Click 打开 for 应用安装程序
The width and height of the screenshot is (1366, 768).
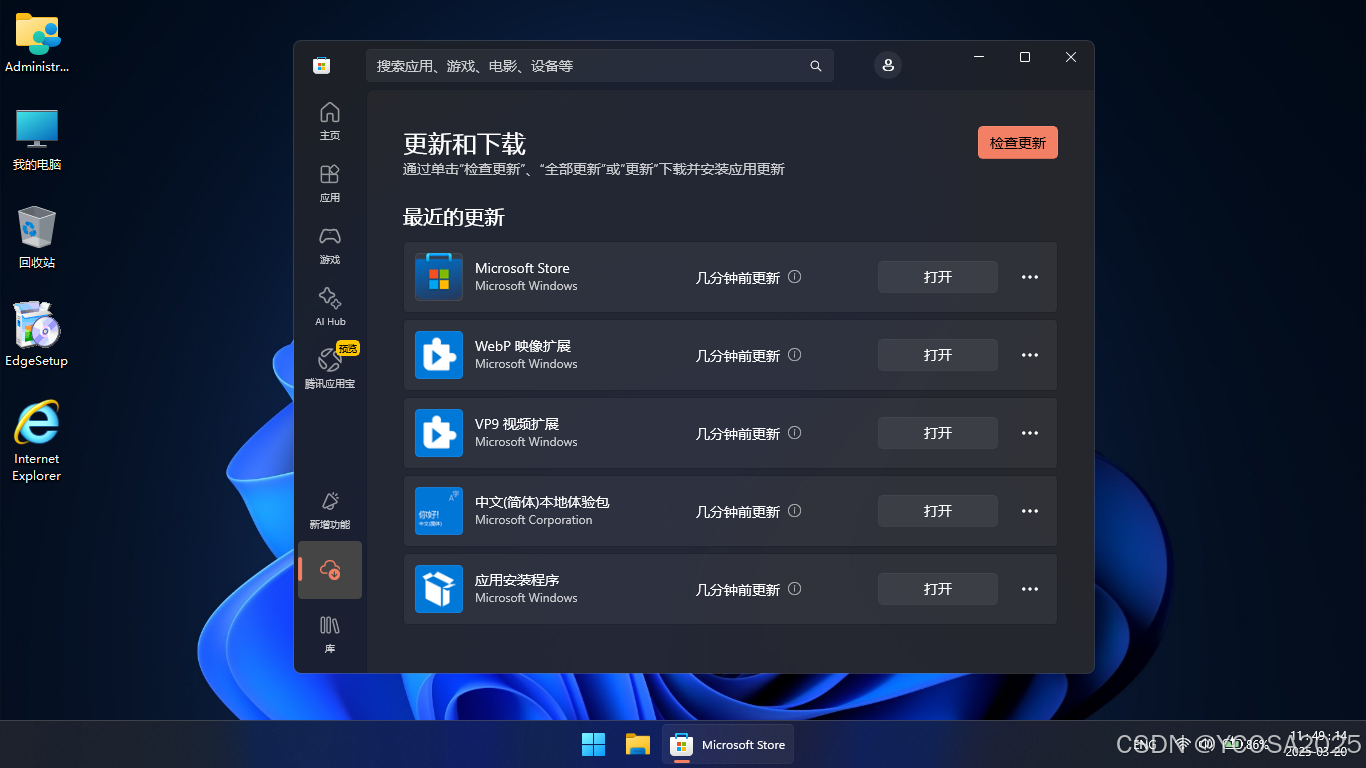[x=938, y=589]
